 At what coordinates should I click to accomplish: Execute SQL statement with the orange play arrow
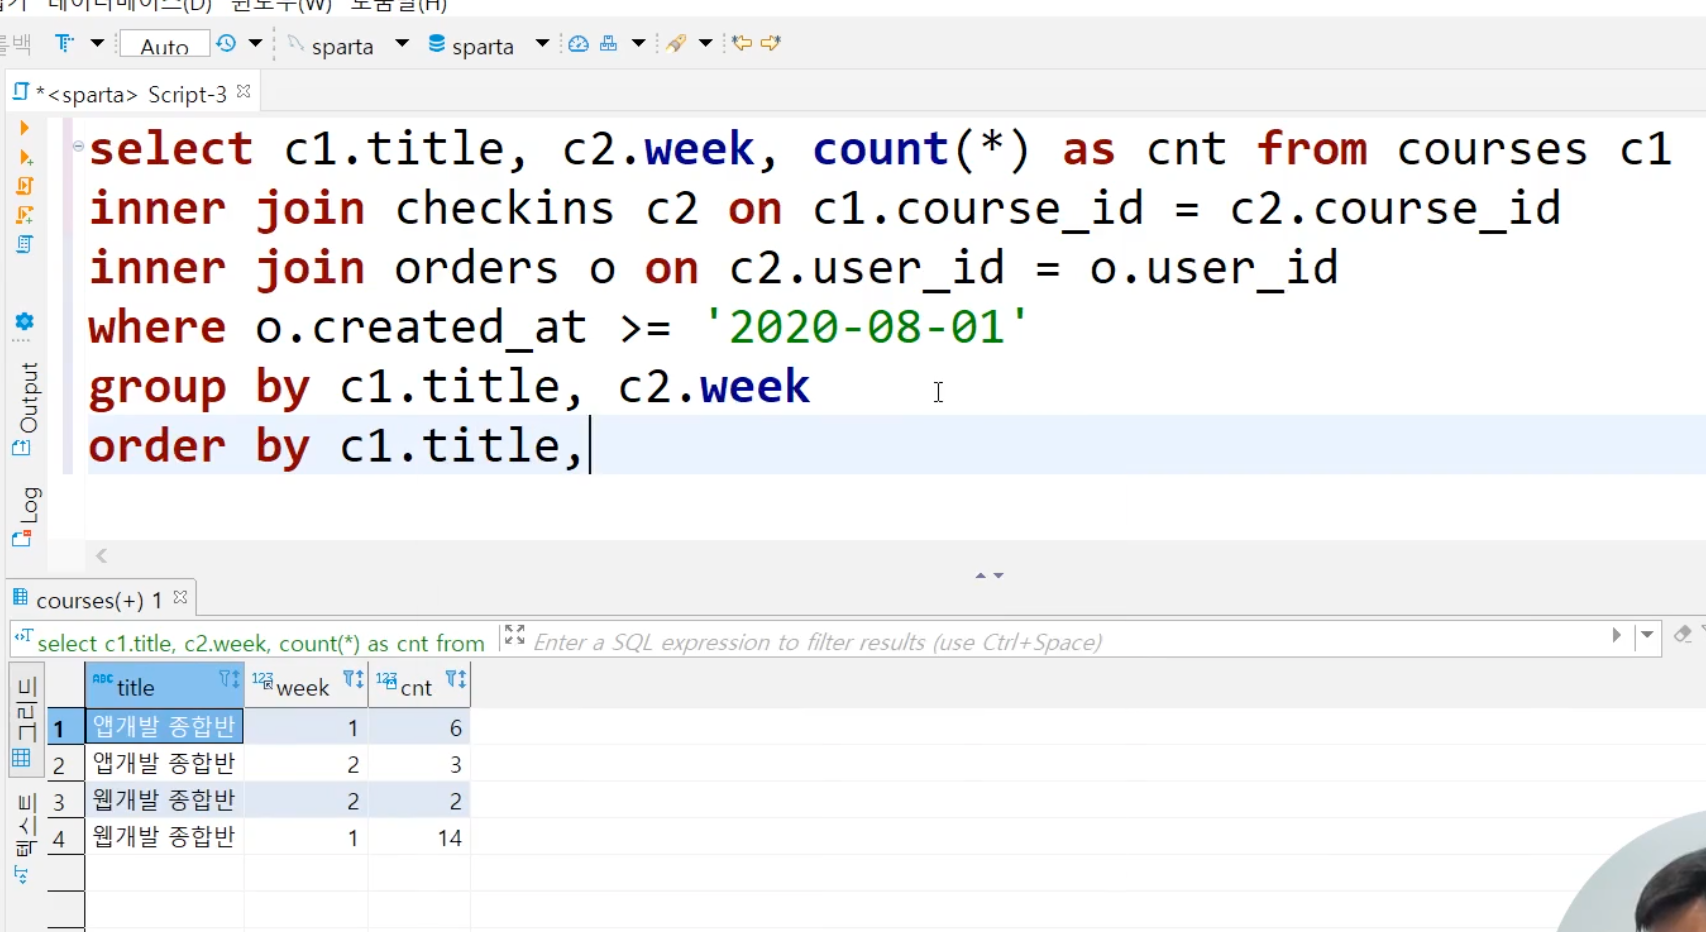click(24, 128)
